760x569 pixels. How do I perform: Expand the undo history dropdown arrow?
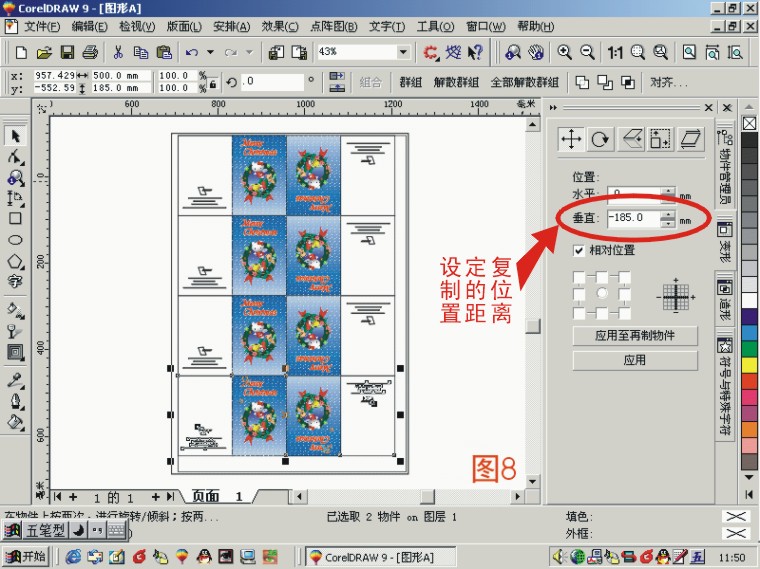click(210, 52)
